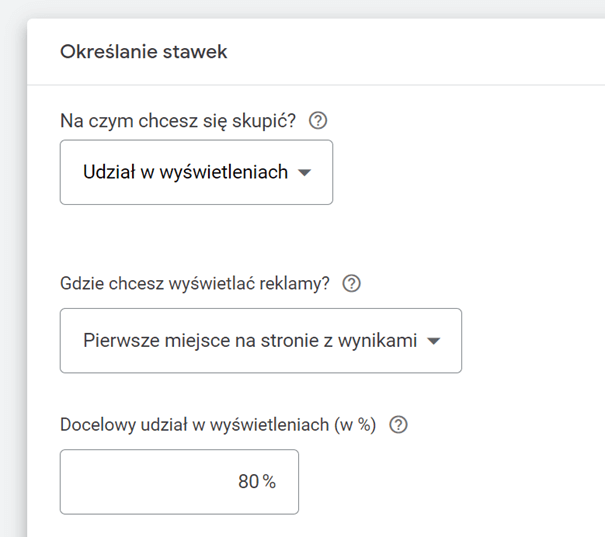Click empty card space right of the first dropdown

pyautogui.click(x=463, y=172)
